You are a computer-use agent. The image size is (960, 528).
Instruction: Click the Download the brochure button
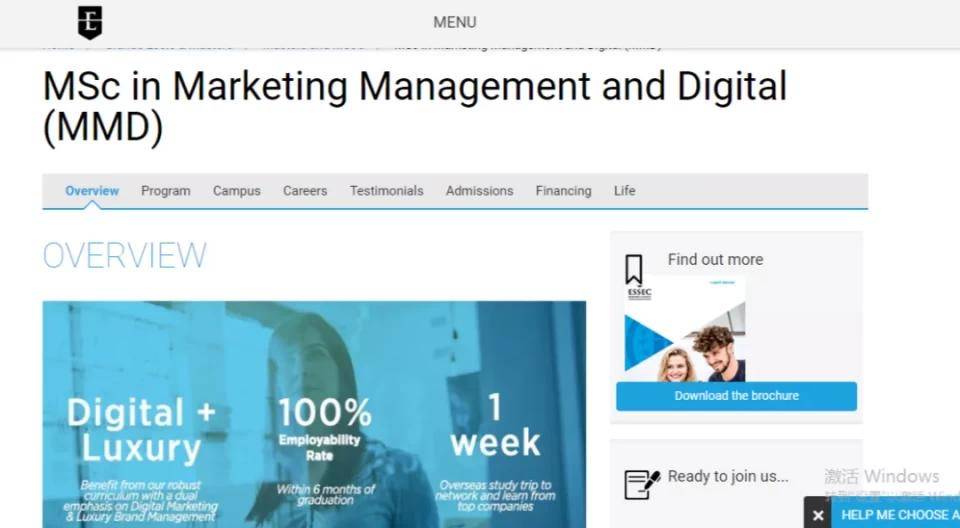click(737, 396)
